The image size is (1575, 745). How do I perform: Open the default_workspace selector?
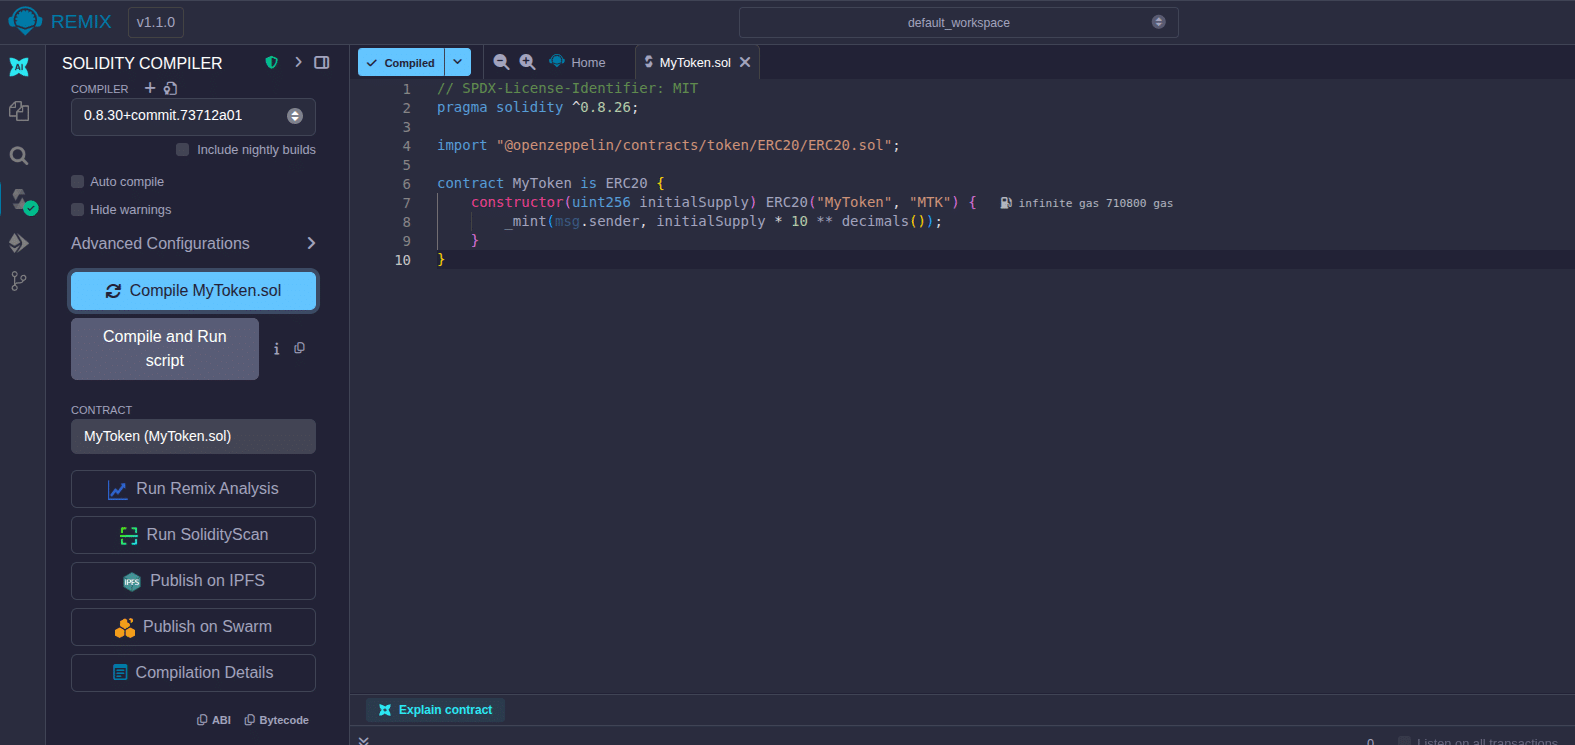pyautogui.click(x=958, y=22)
